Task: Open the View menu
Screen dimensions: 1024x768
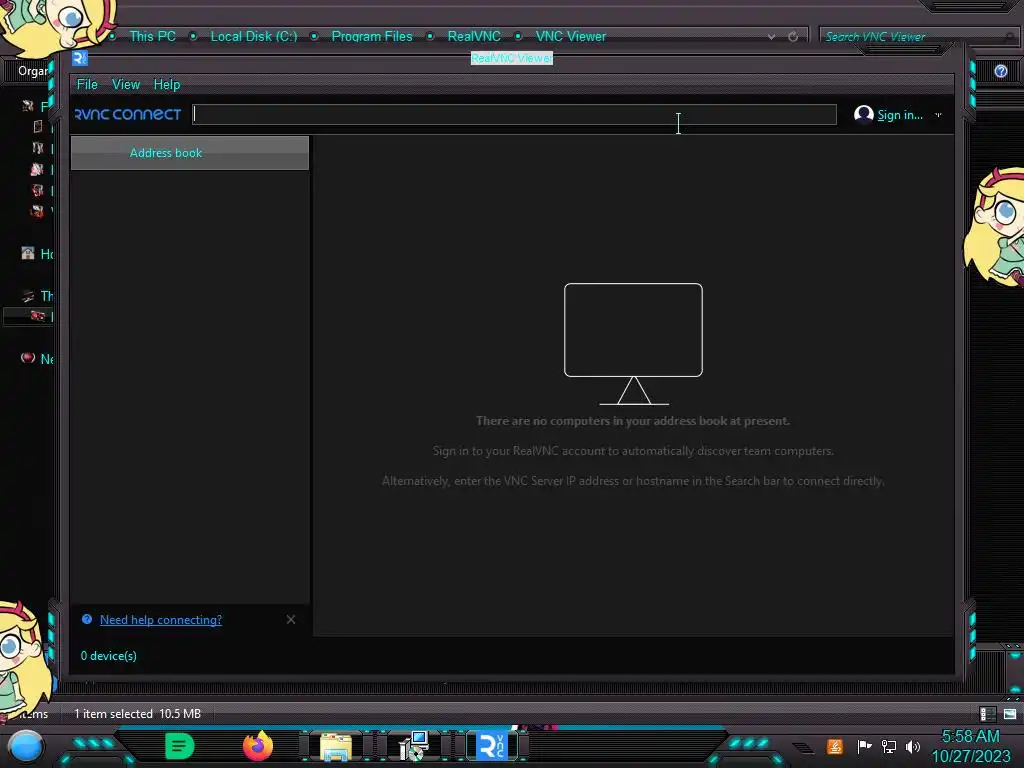Action: [125, 84]
